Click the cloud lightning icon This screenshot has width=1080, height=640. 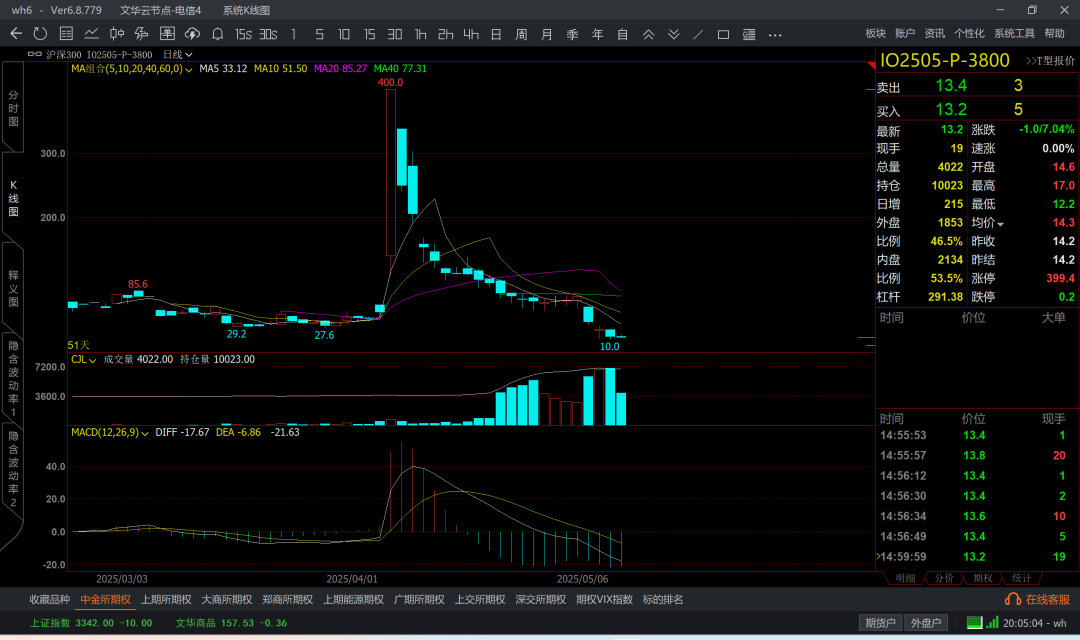[192, 34]
